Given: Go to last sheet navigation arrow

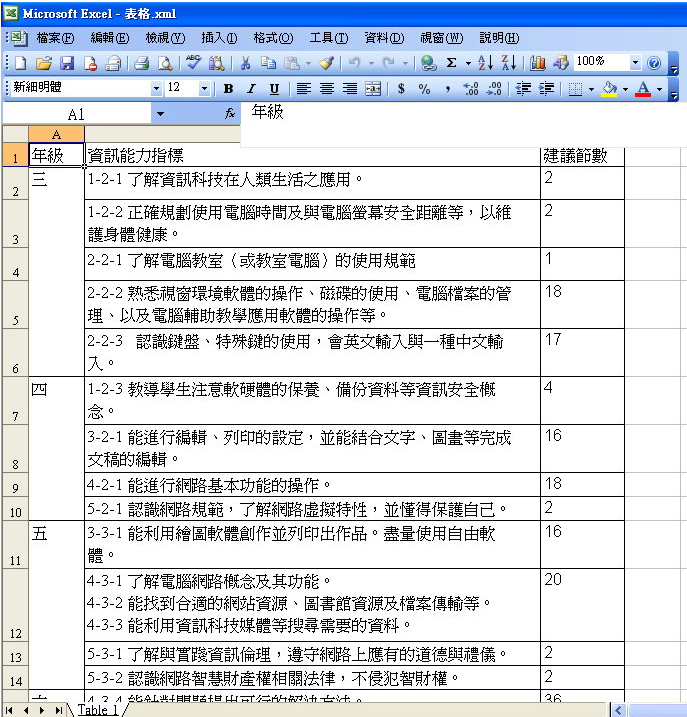Looking at the screenshot, I should click(x=59, y=710).
